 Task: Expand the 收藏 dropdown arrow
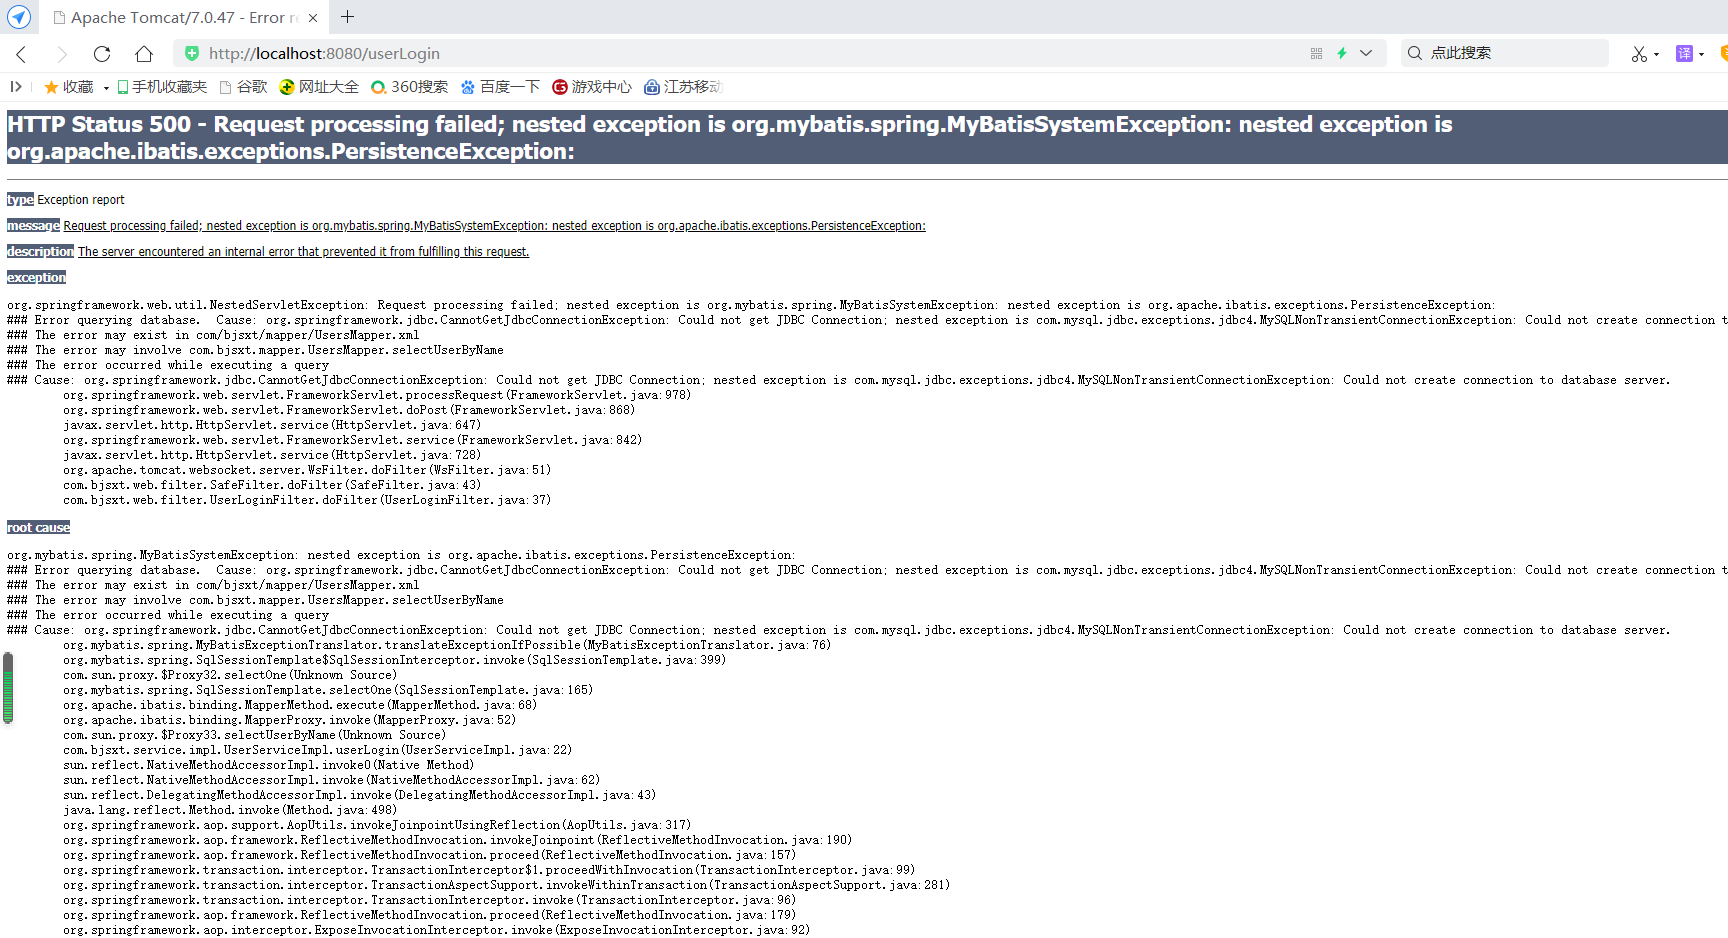106,88
